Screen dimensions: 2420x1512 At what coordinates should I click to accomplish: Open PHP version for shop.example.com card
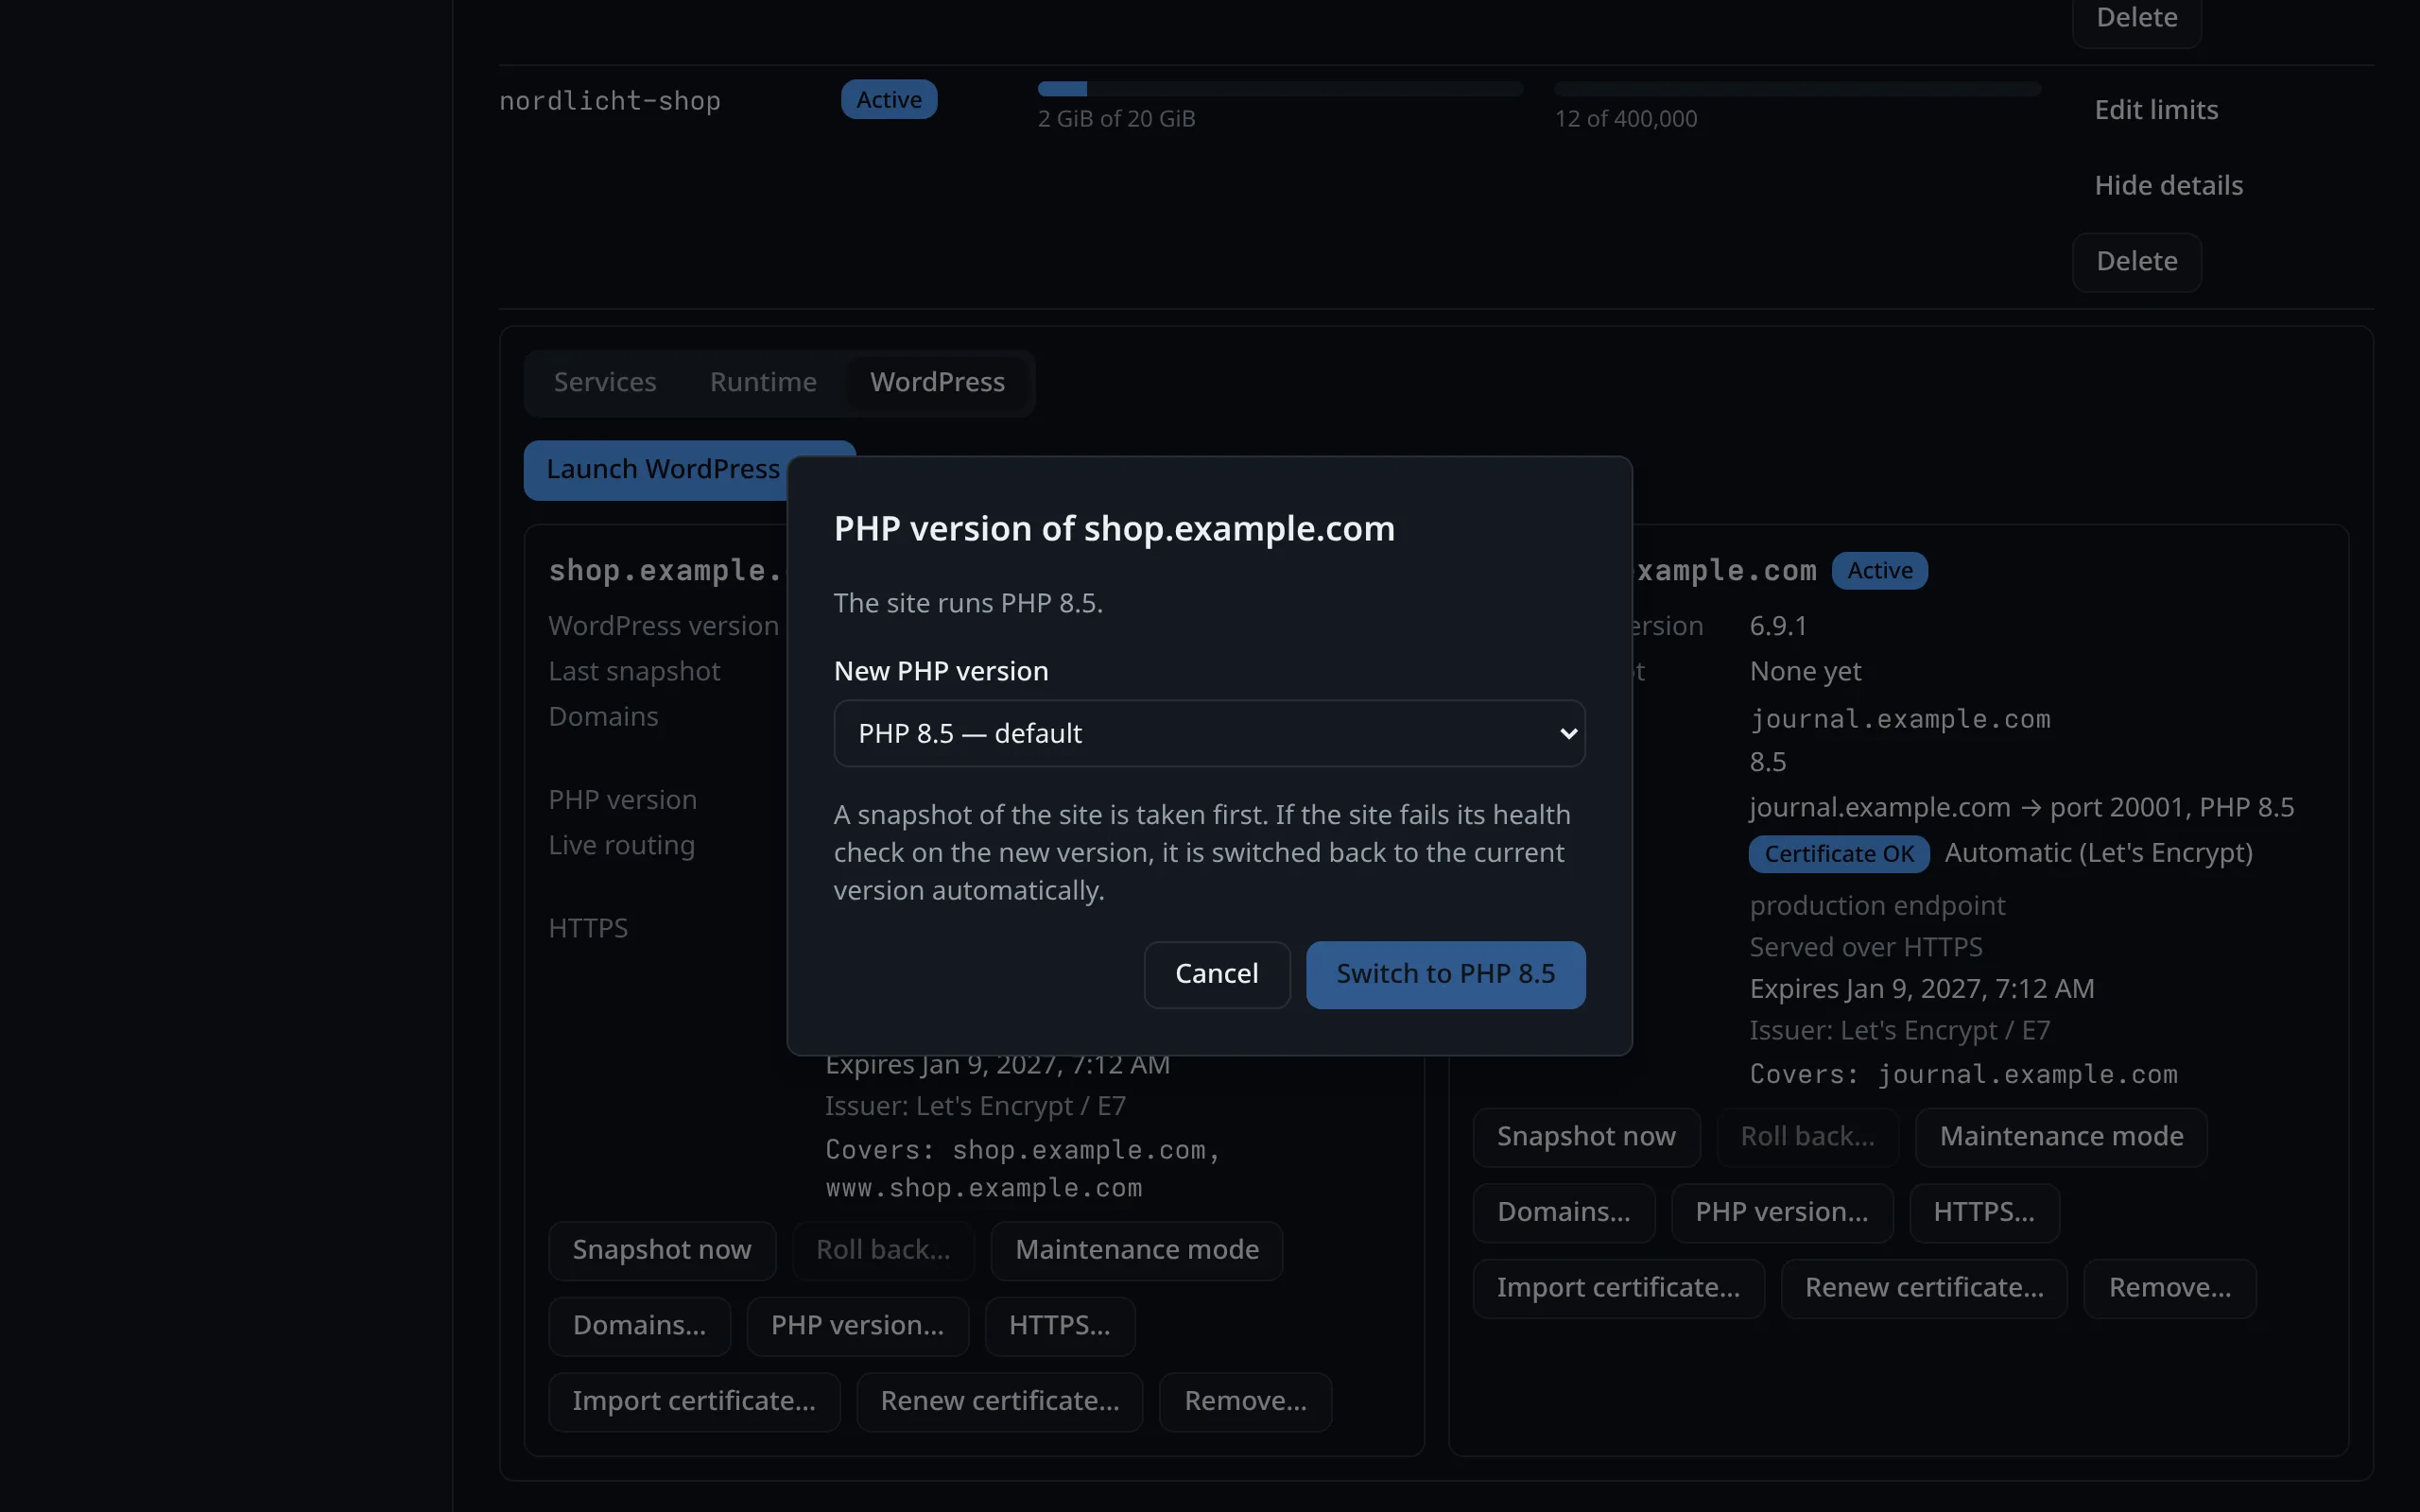[x=857, y=1326]
